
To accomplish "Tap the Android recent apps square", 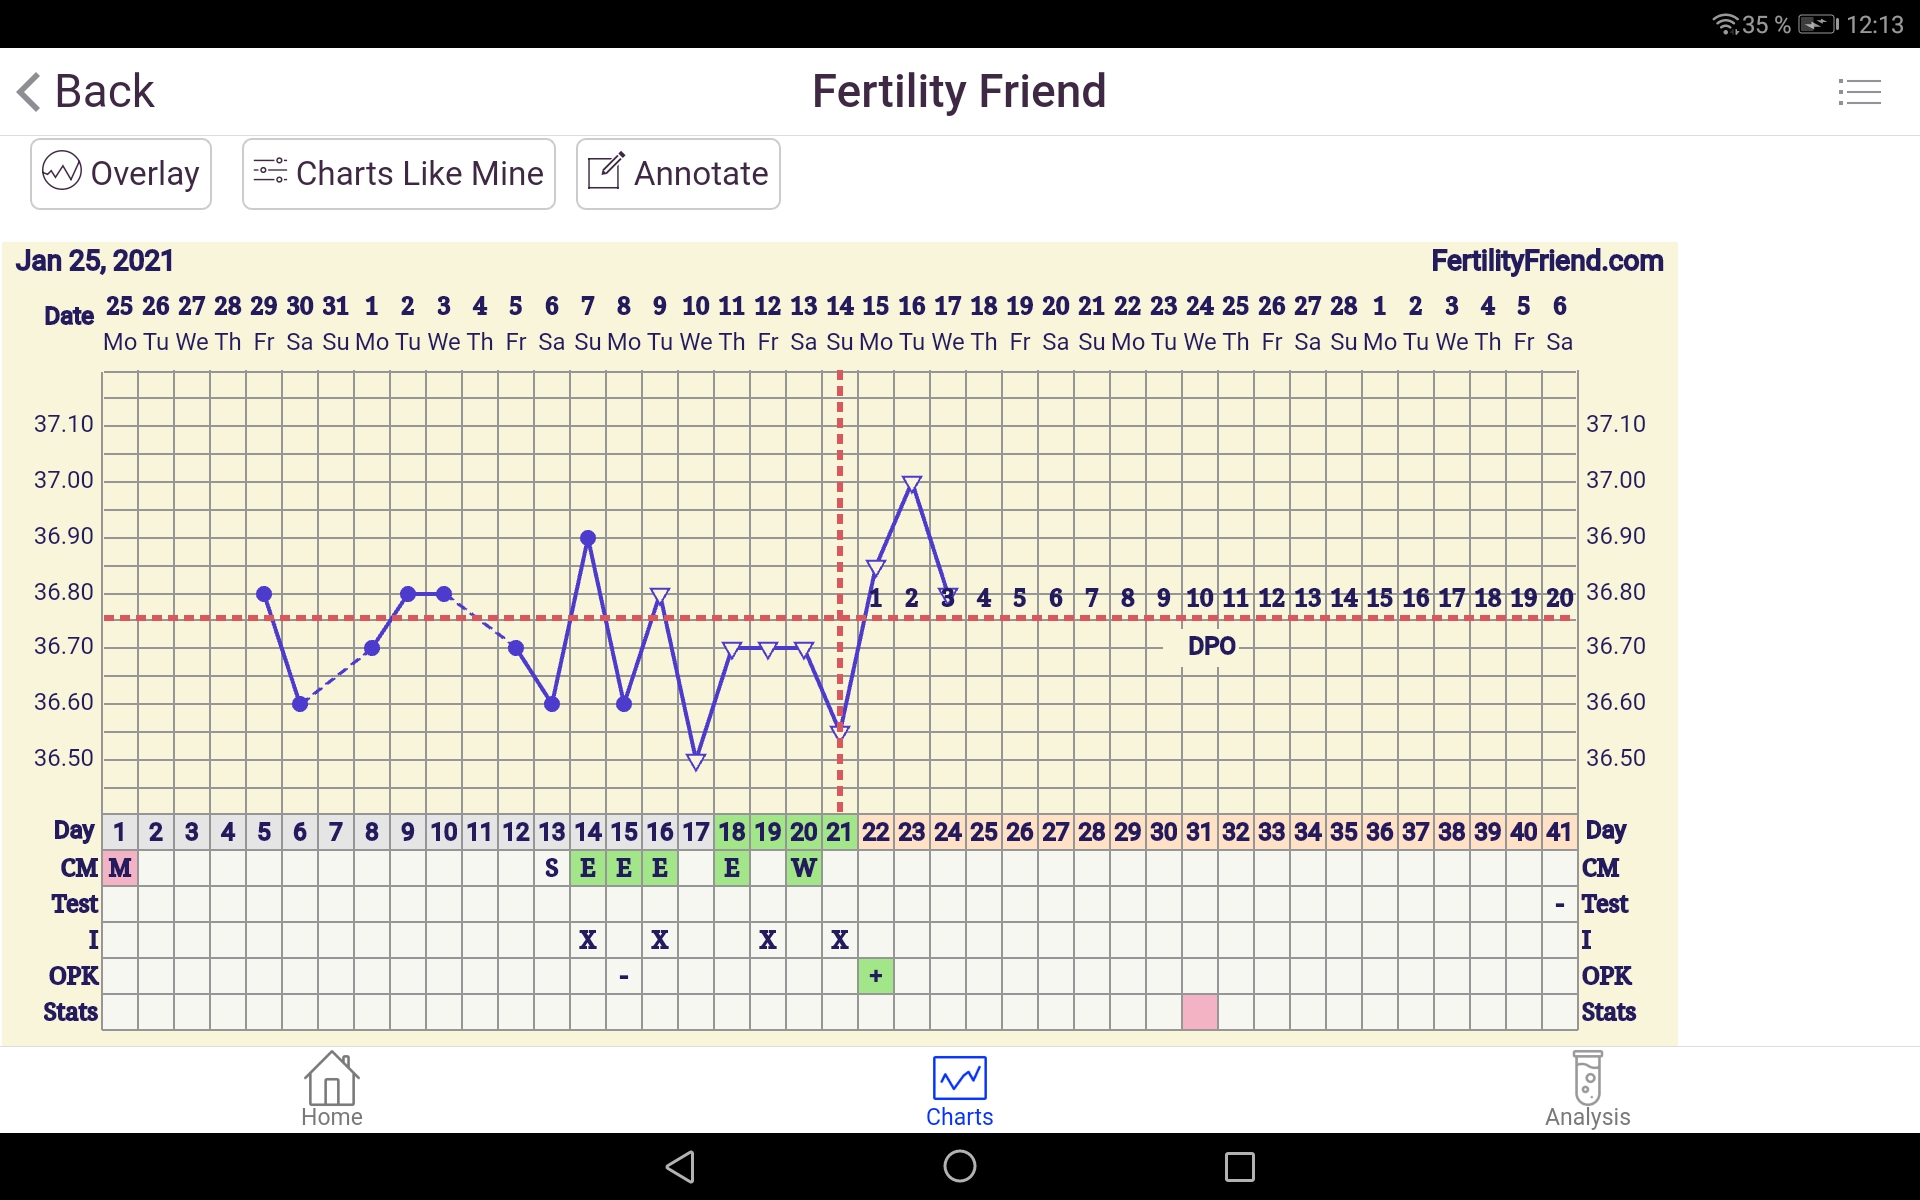I will (1239, 1166).
